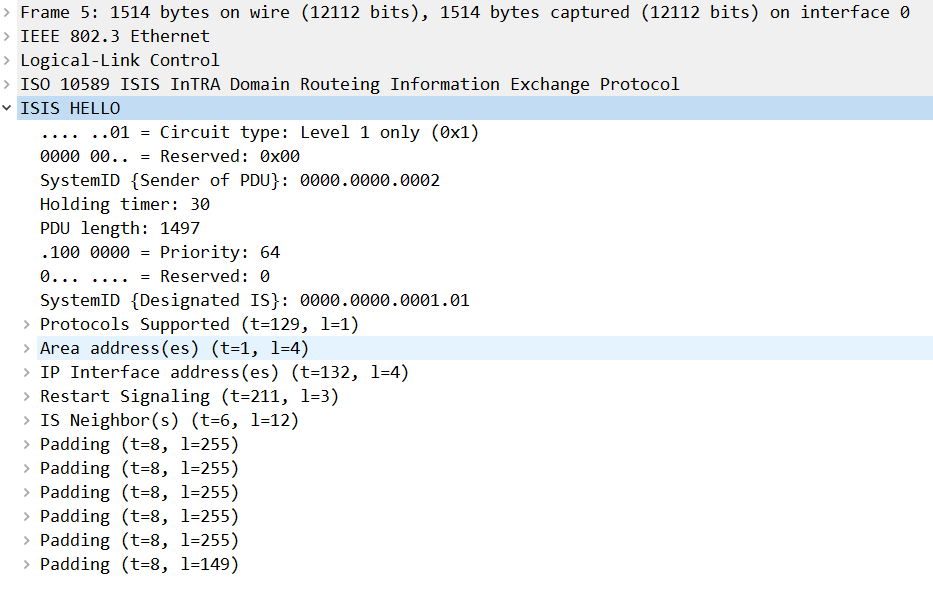Expand the Restart Signaling entry

coord(27,396)
